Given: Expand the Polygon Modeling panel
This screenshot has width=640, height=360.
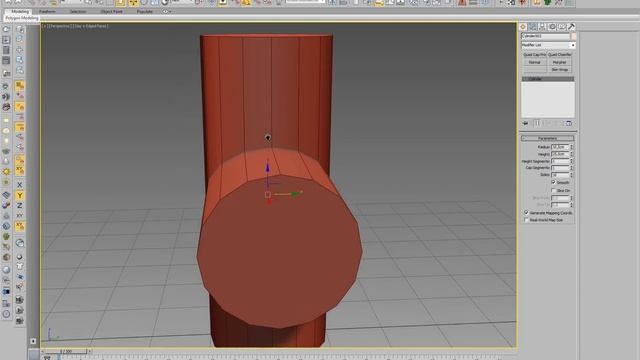Looking at the screenshot, I should (22, 18).
